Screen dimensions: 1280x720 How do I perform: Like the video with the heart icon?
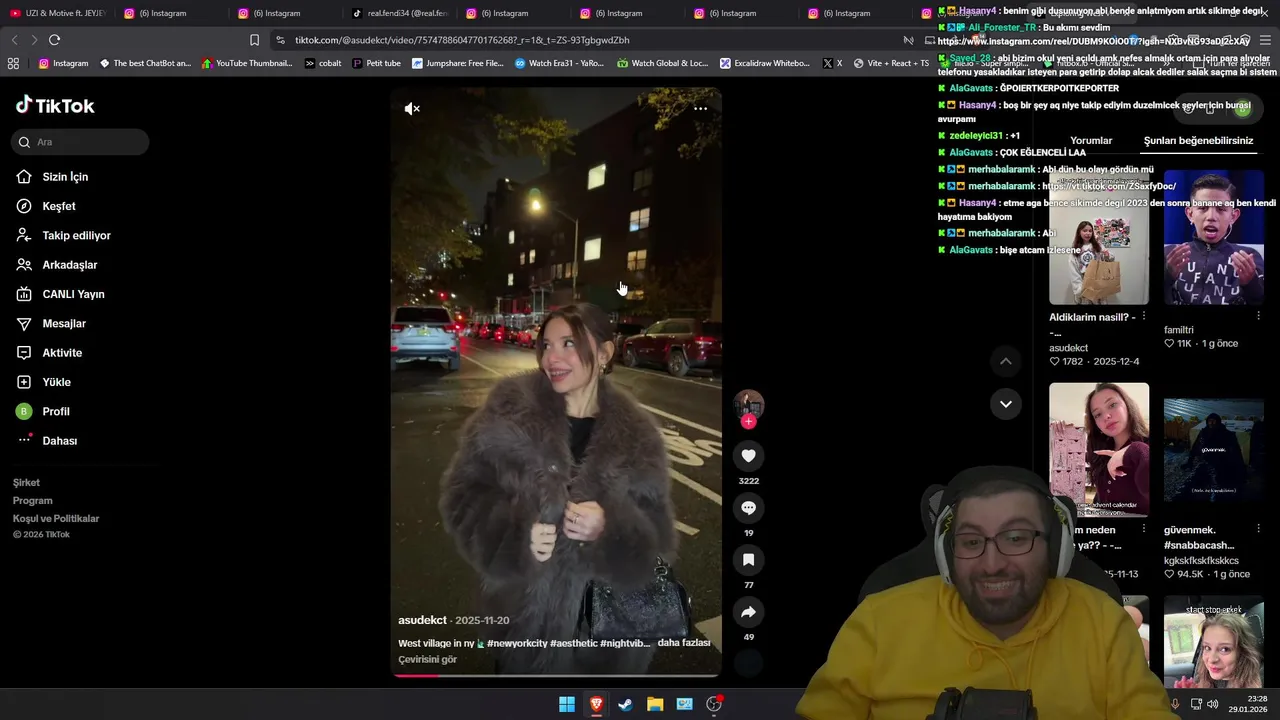748,456
